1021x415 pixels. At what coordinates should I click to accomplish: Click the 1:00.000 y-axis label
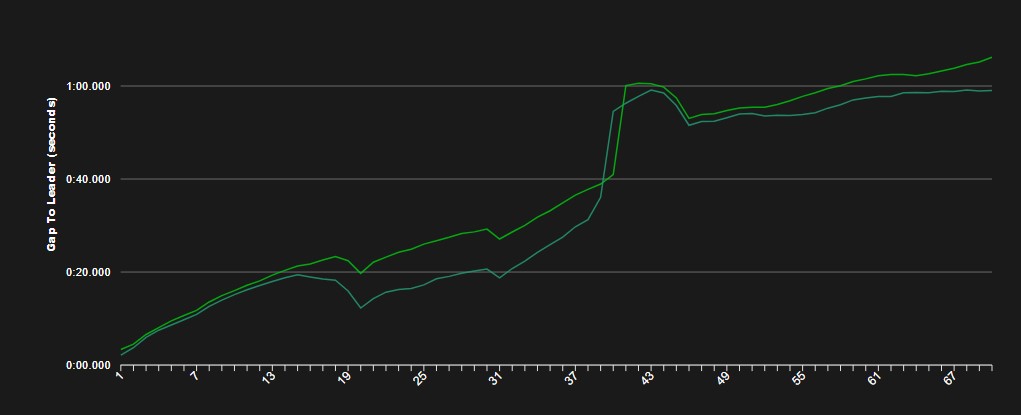[x=89, y=86]
